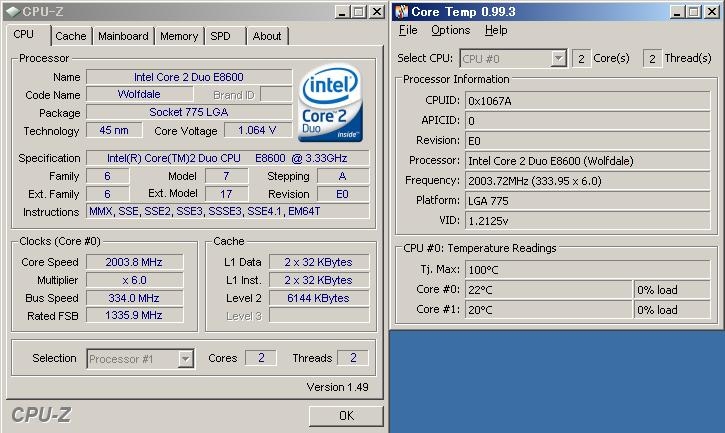This screenshot has width=725, height=433.
Task: Click the Core #0 0% load field
Action: click(x=672, y=290)
